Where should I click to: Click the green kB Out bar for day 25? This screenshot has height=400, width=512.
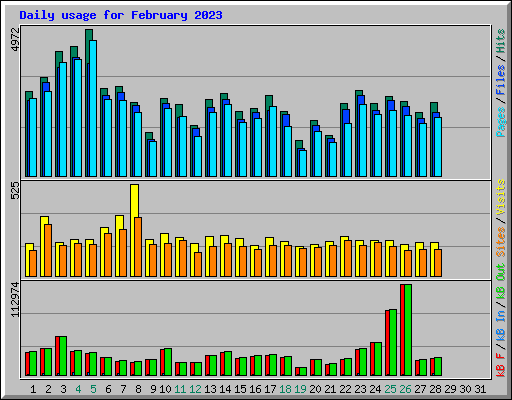pyautogui.click(x=393, y=342)
